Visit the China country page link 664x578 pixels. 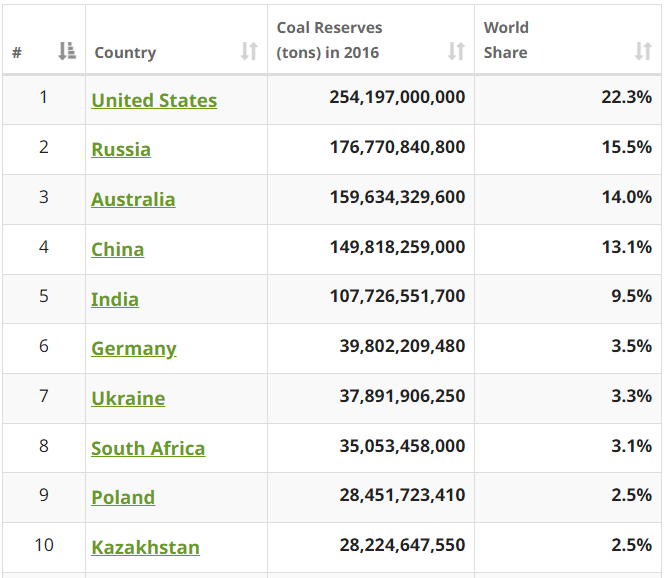click(x=117, y=249)
